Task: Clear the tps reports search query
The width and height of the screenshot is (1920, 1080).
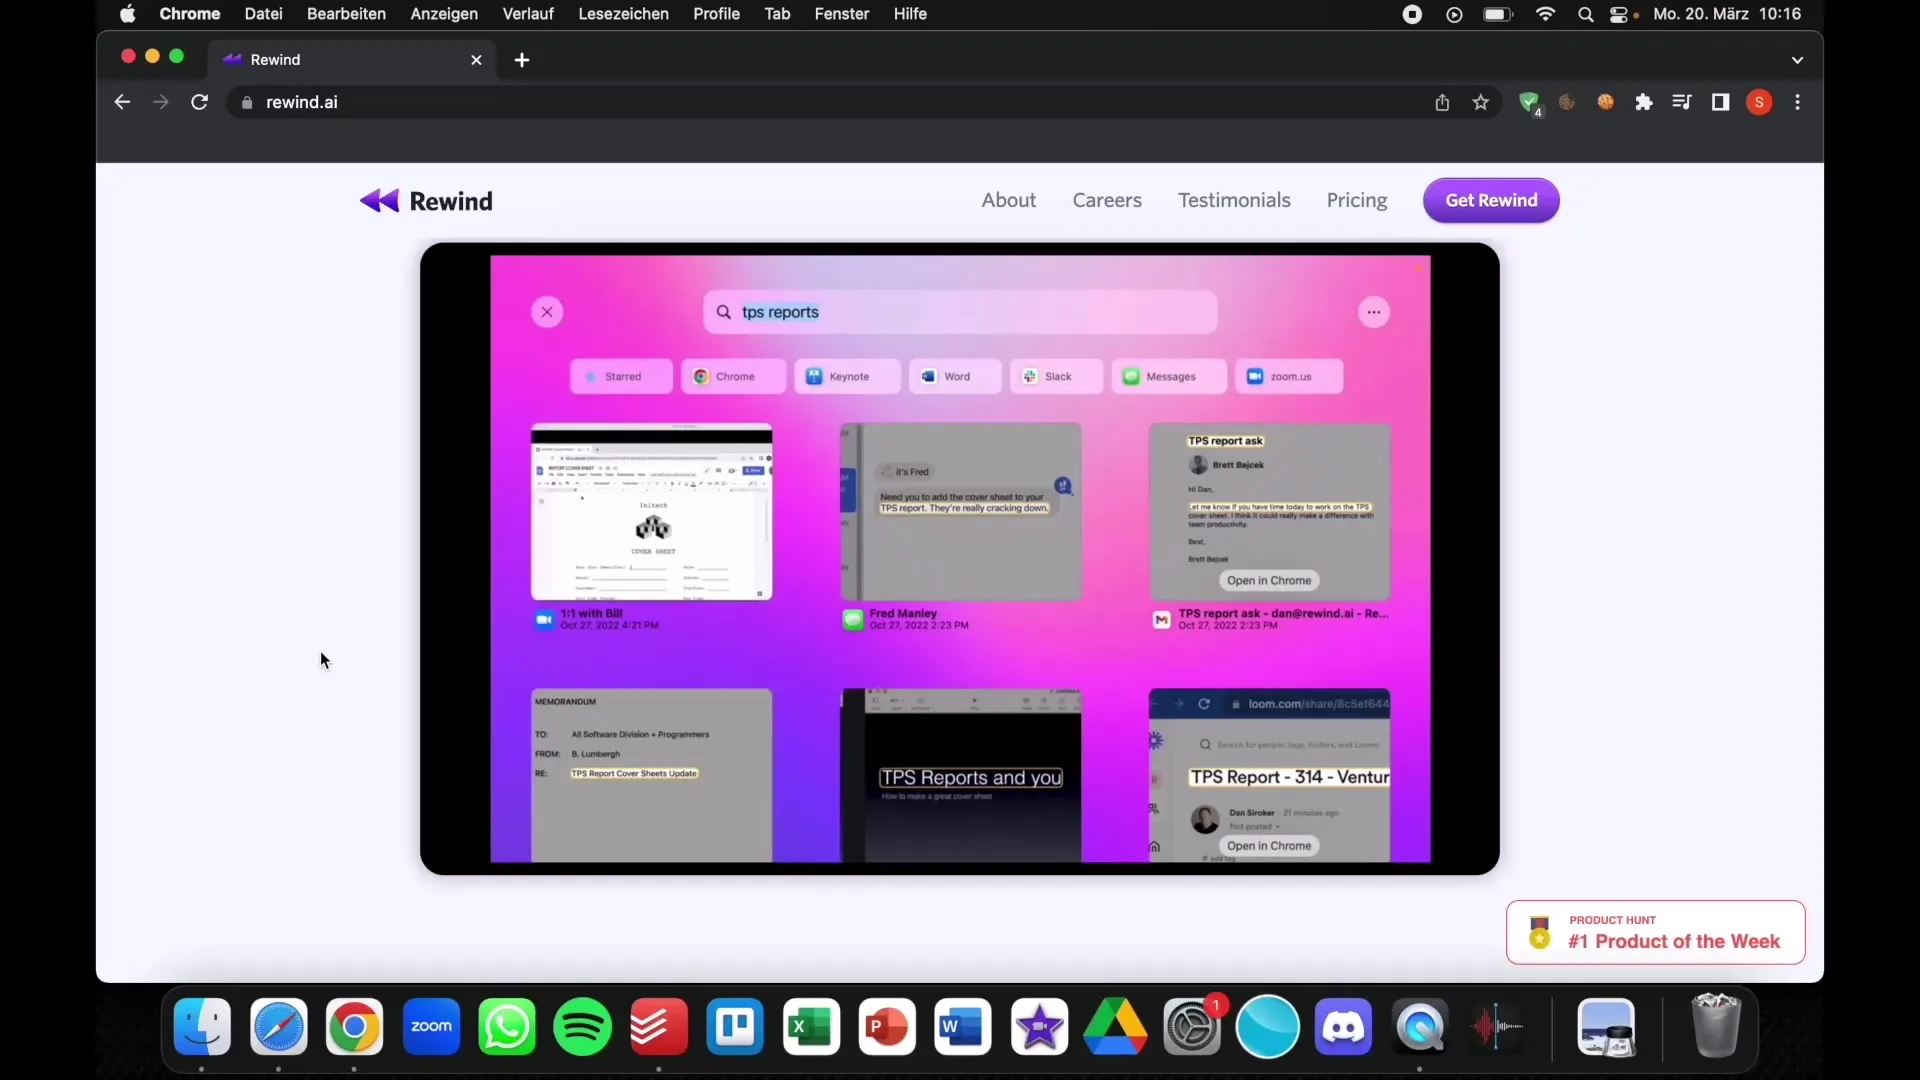Action: click(547, 311)
